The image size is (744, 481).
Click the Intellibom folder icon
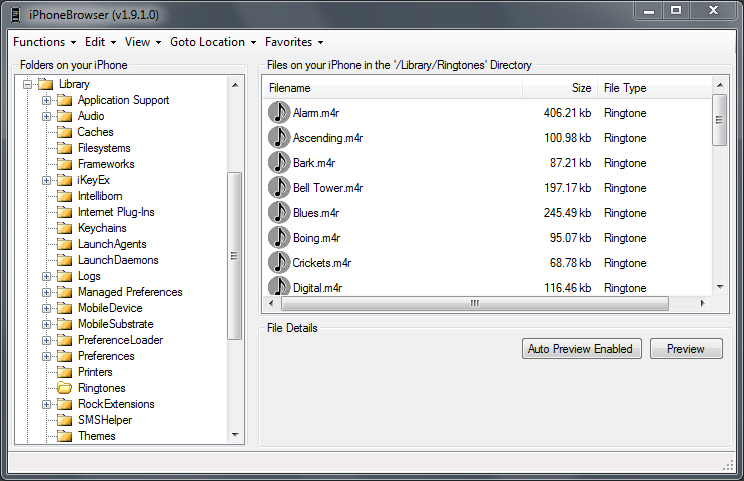[65, 196]
